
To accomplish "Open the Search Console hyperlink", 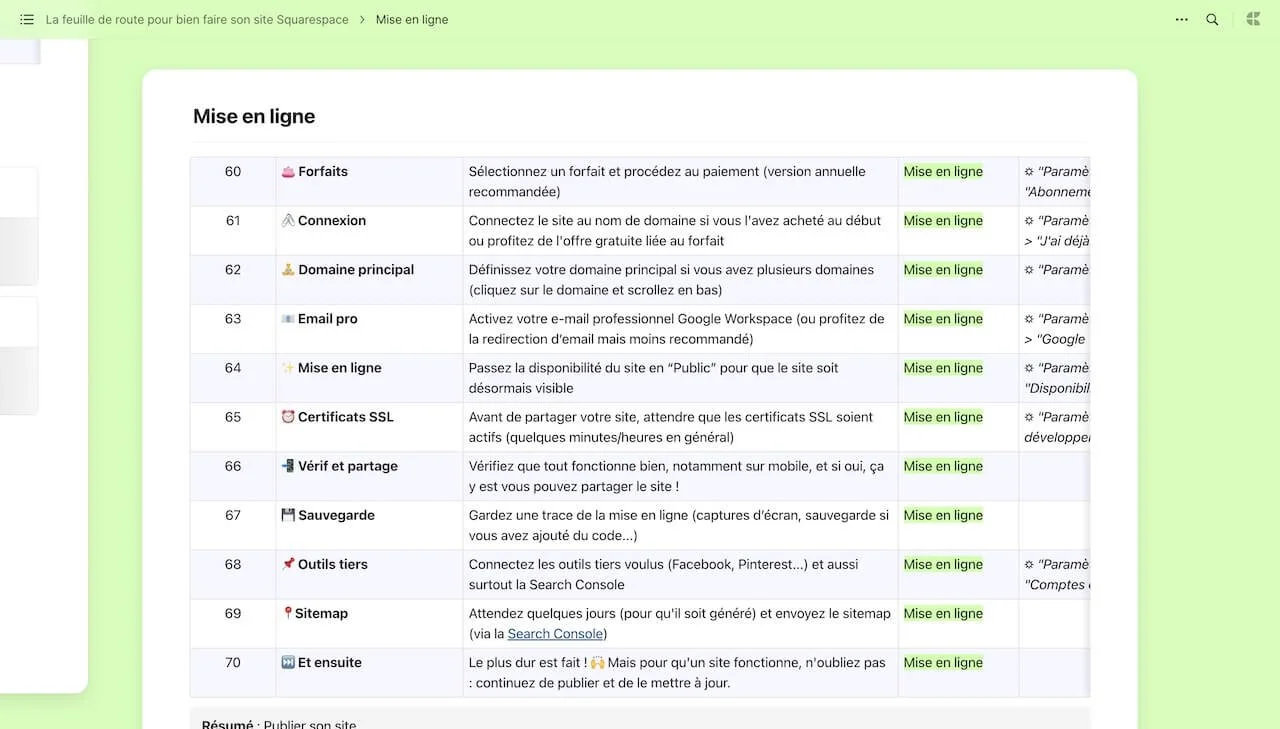I will tap(556, 633).
